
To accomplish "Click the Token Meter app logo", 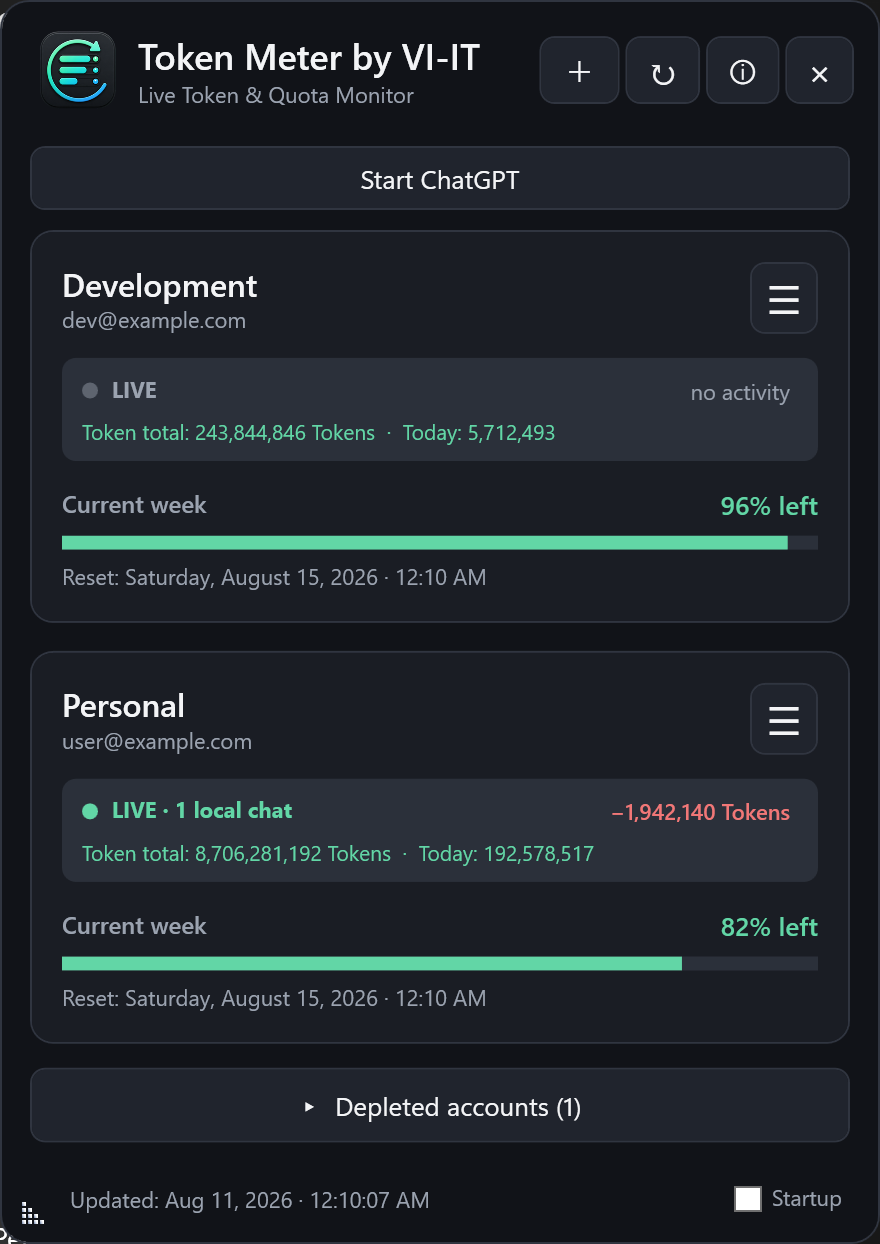I will coord(78,69).
